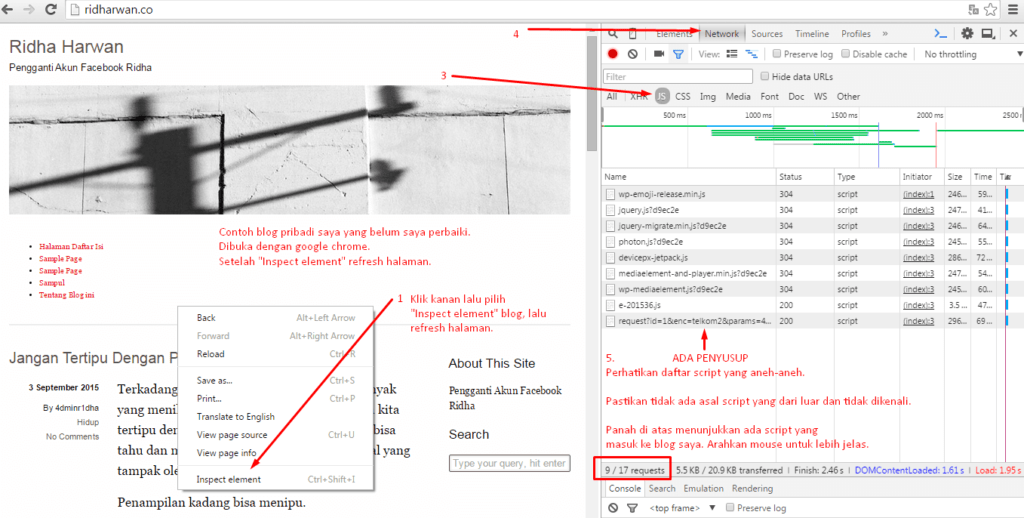Click the browser Forward arrow
The image size is (1024, 518).
click(x=29, y=10)
